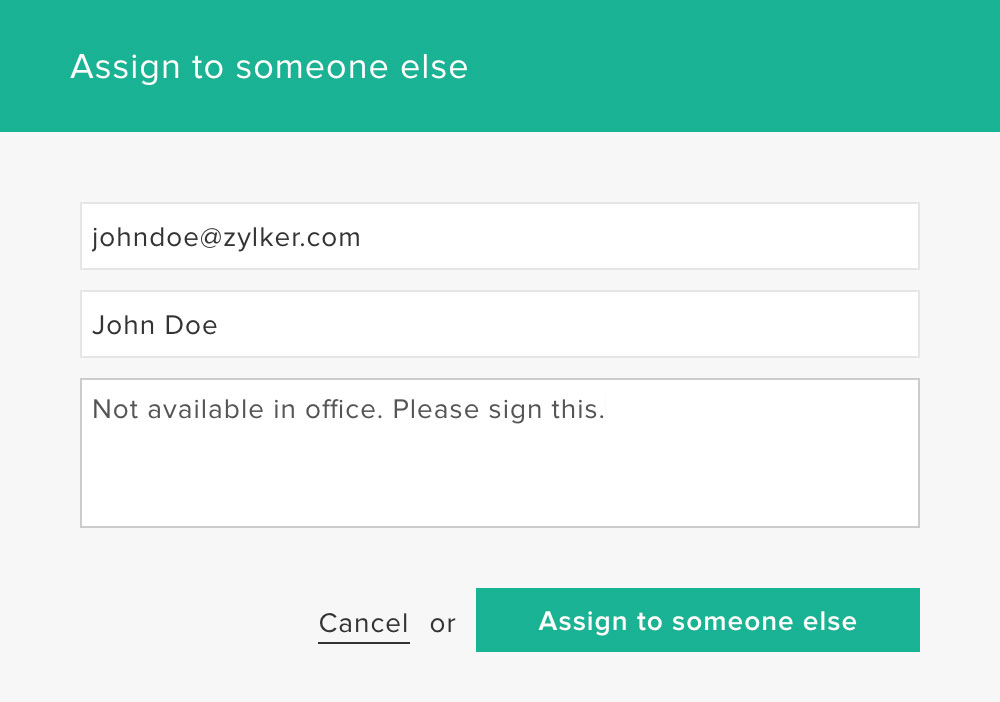Select the underlined Cancel text
The height and width of the screenshot is (702, 1000).
(x=363, y=623)
